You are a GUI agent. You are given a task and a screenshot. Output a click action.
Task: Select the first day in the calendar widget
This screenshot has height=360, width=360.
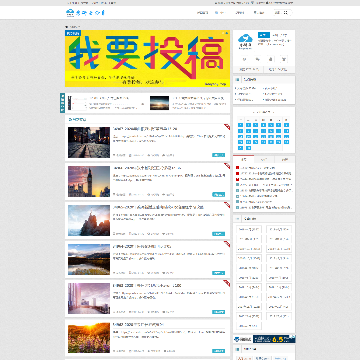coord(240,125)
